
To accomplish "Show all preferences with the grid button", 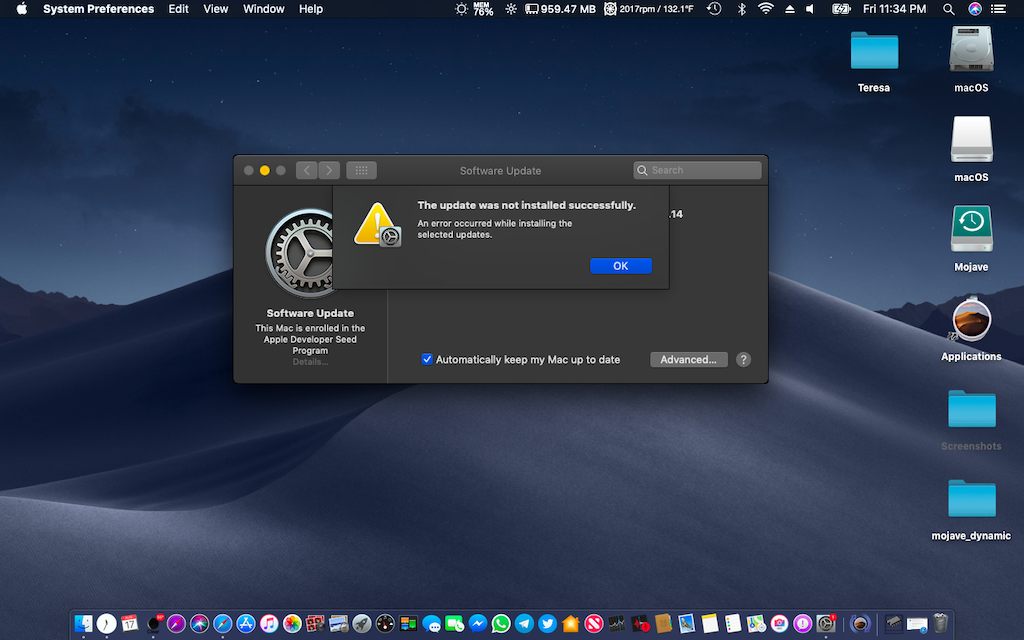I will point(361,170).
